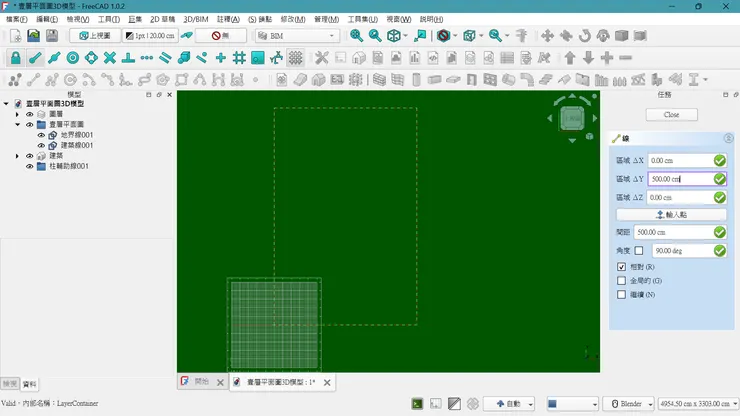Click the snap perpendicular icon
The width and height of the screenshot is (740, 416).
pyautogui.click(x=128, y=58)
